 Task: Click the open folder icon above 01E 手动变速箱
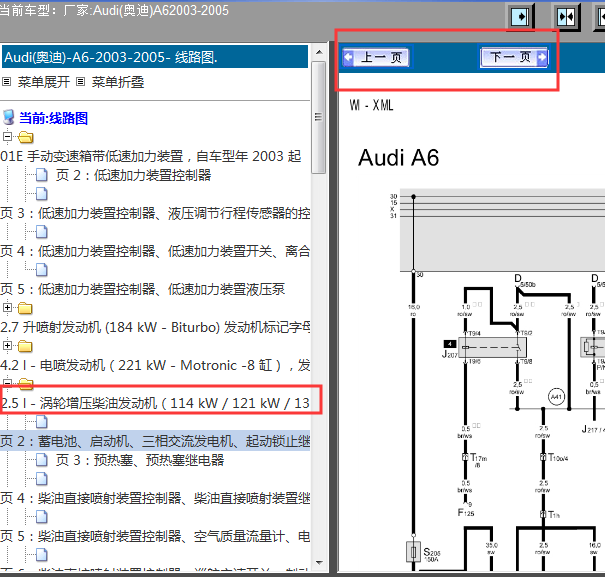[x=25, y=137]
